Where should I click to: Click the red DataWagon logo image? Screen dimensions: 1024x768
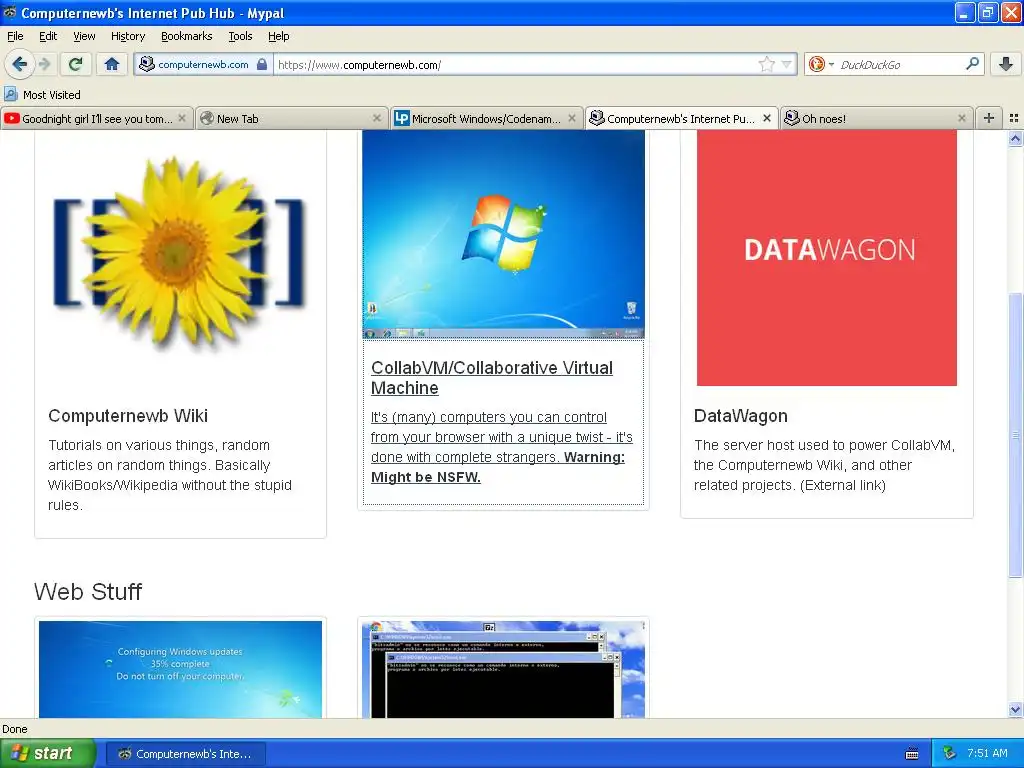point(827,257)
